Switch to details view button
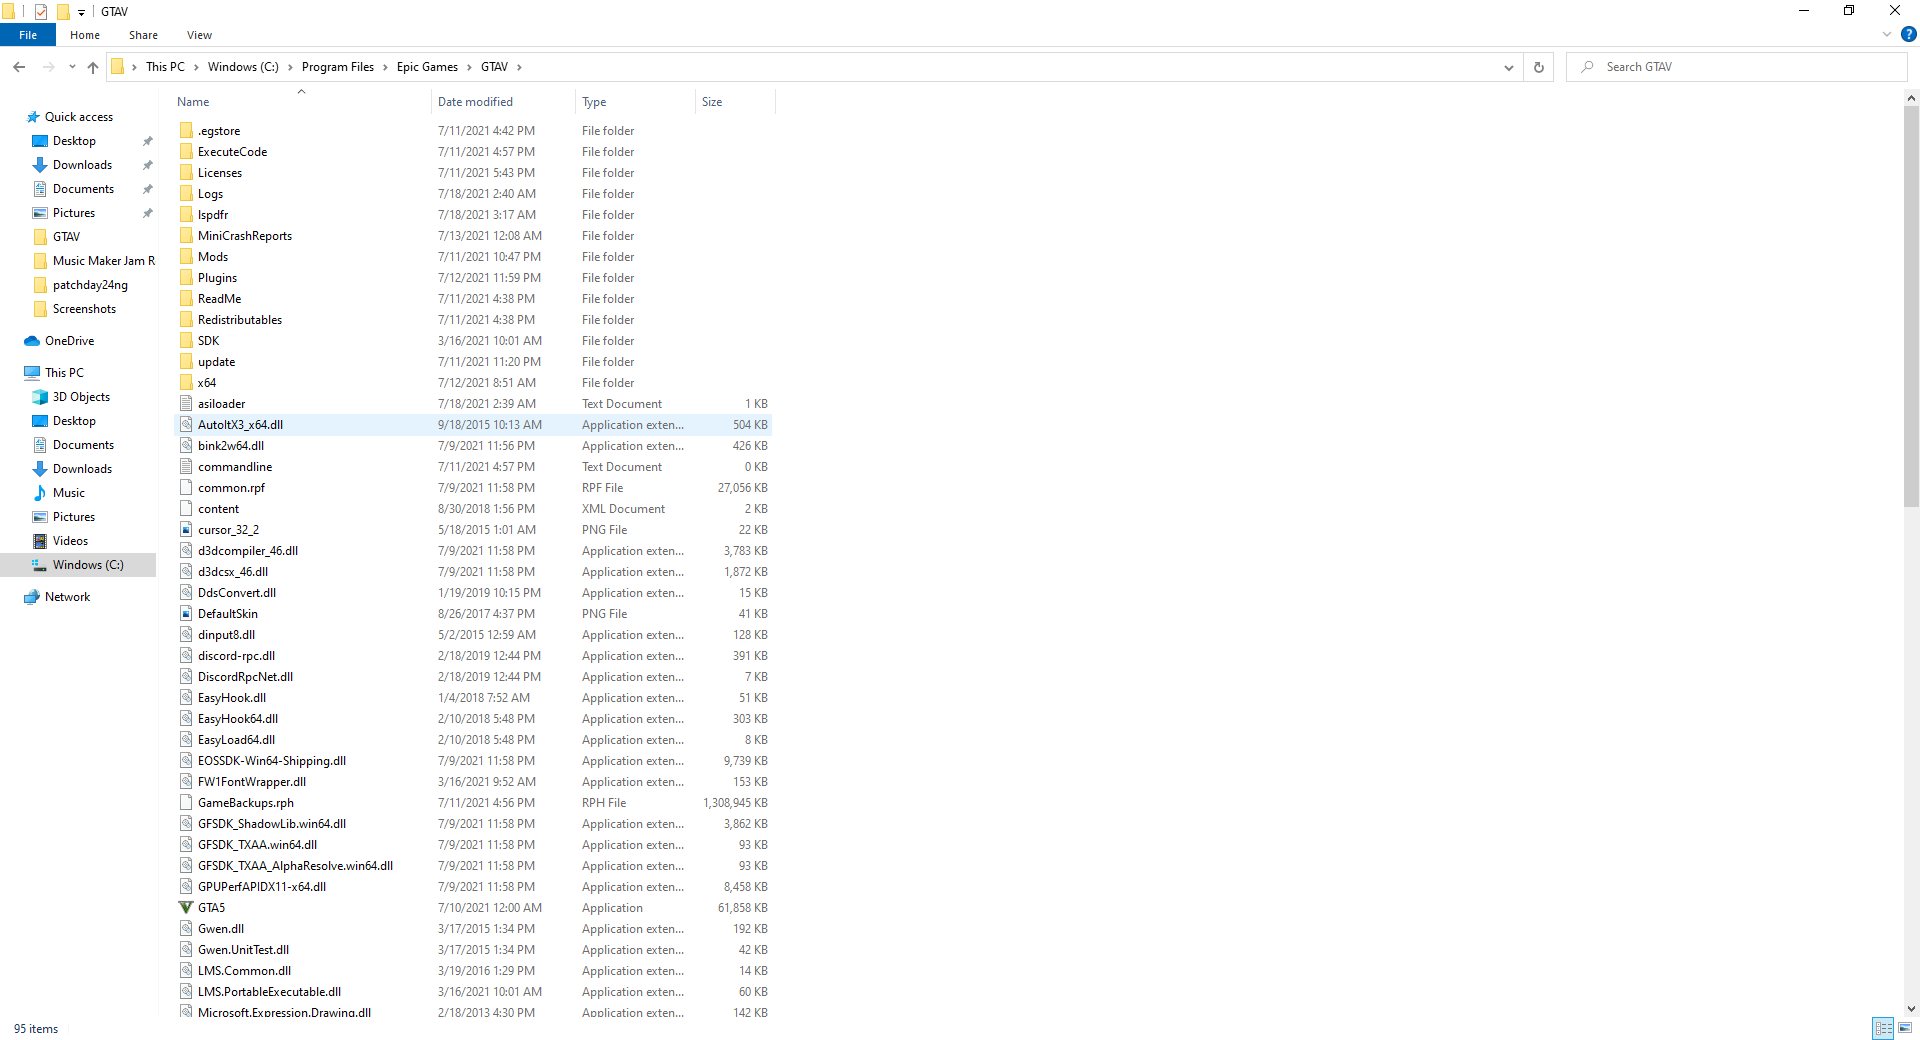This screenshot has width=1920, height=1040. tap(1883, 1028)
